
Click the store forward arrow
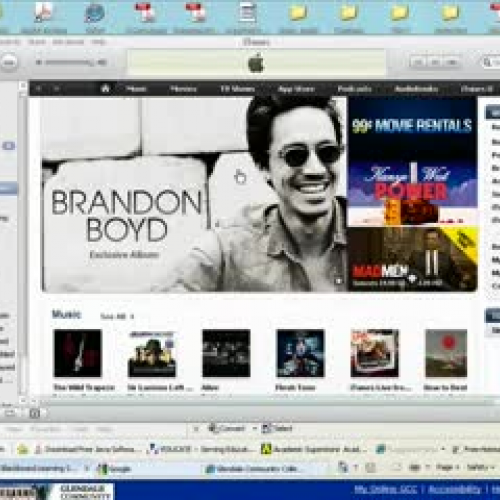57,89
